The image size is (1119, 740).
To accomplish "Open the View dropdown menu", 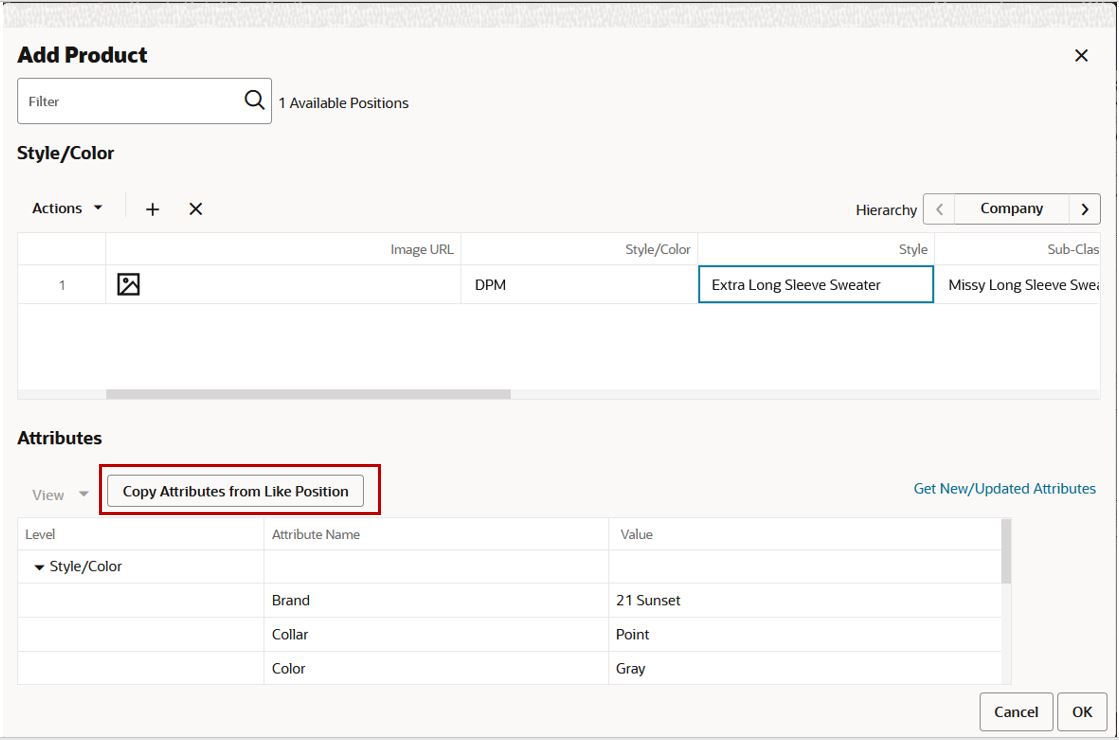I will coord(60,495).
